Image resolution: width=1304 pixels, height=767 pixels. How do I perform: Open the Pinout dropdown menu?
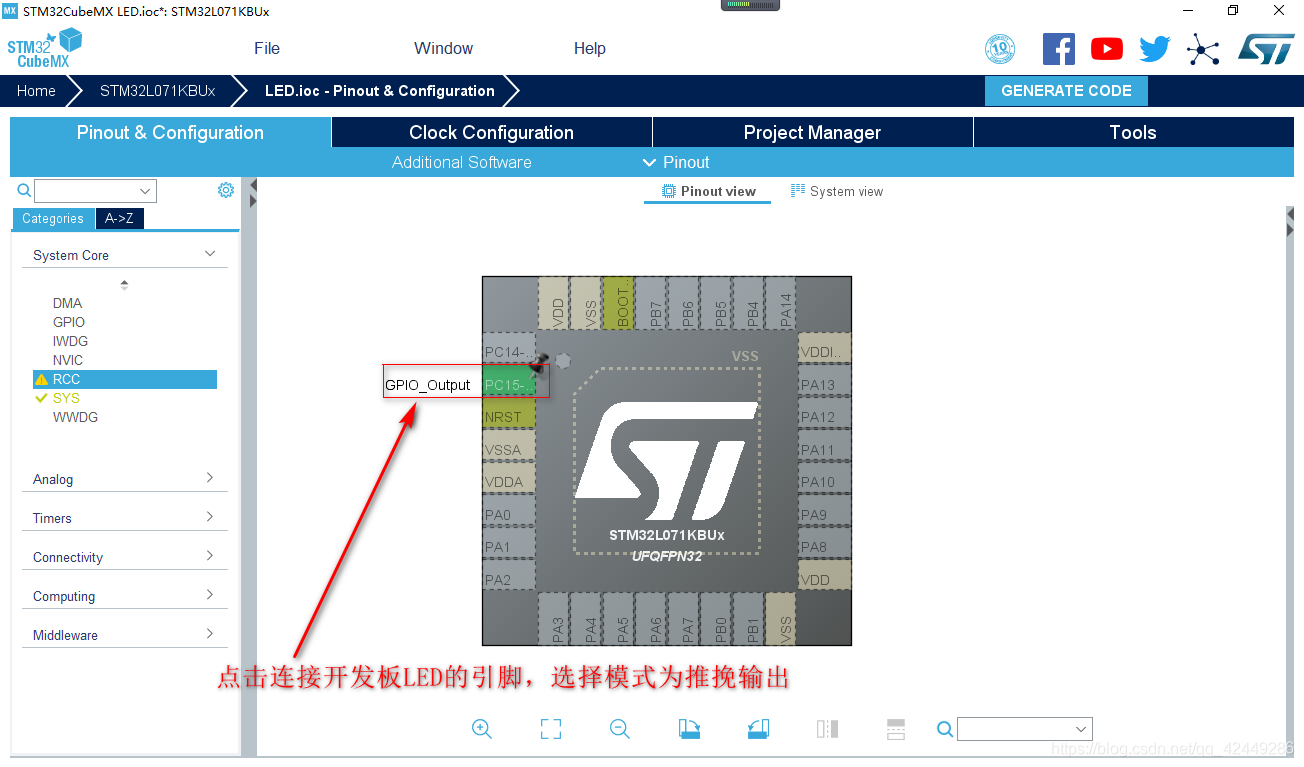[676, 162]
